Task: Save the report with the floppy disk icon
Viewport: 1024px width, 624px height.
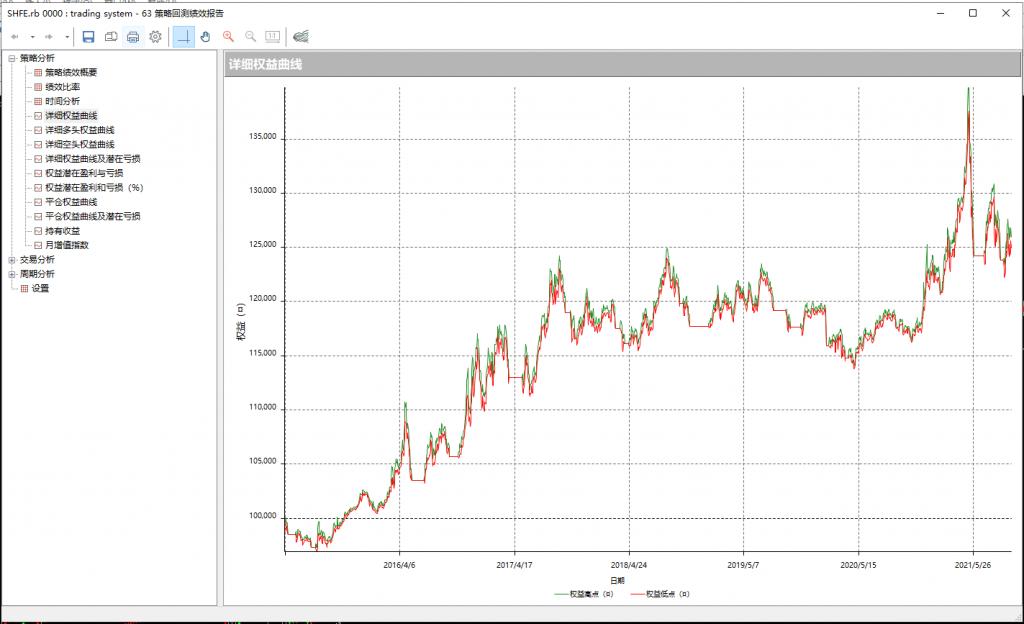Action: point(88,37)
